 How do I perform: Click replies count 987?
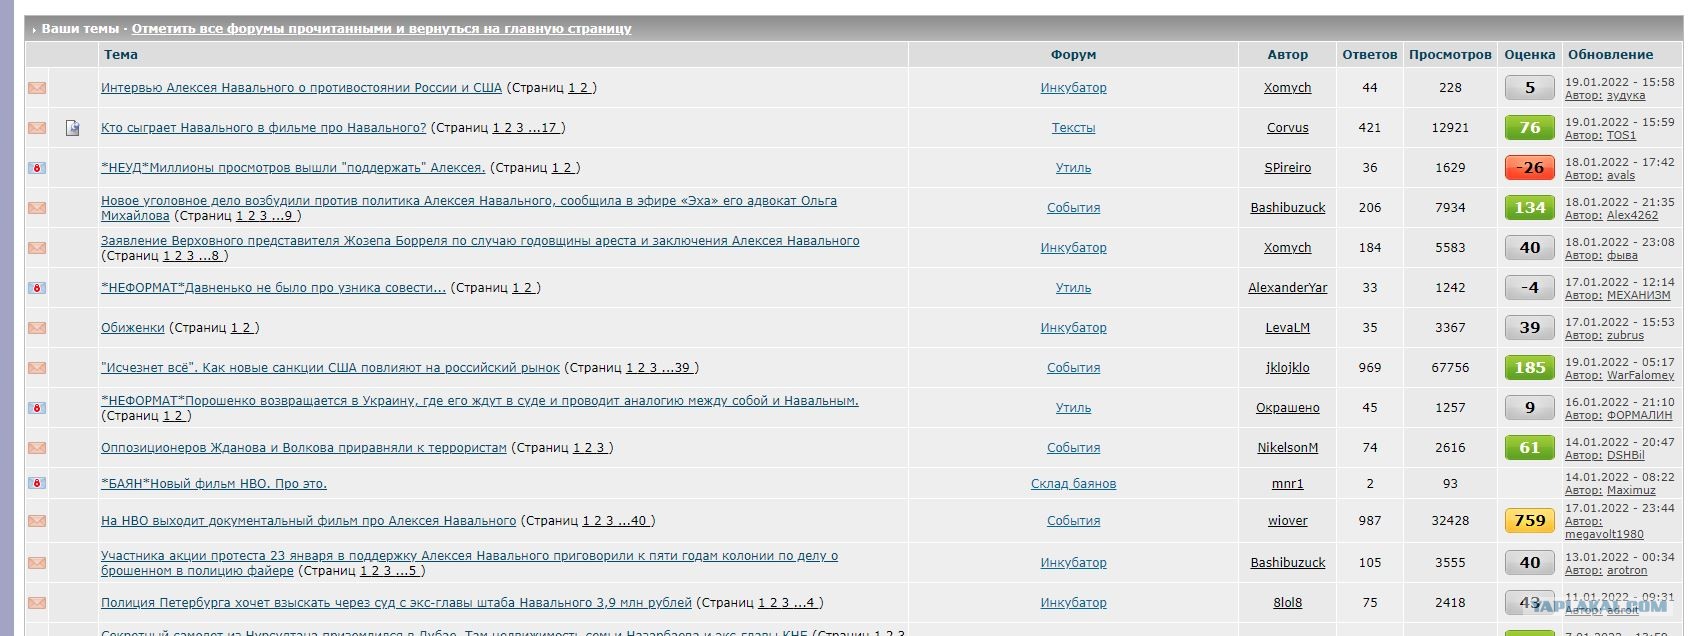point(1370,521)
